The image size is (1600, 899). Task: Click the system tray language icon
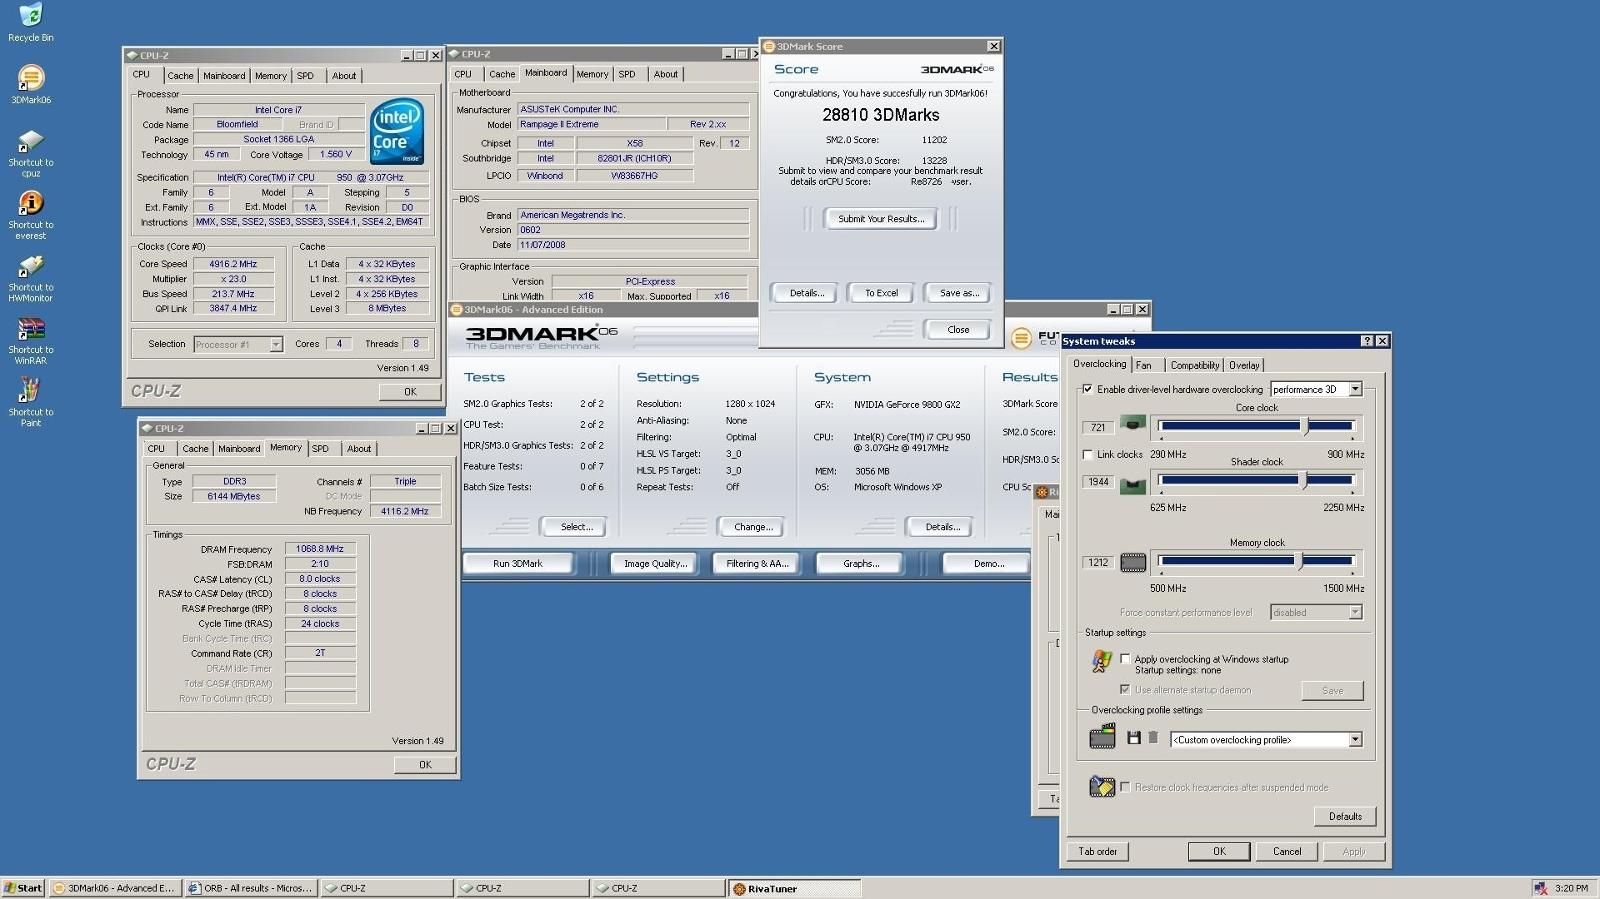coord(1540,888)
